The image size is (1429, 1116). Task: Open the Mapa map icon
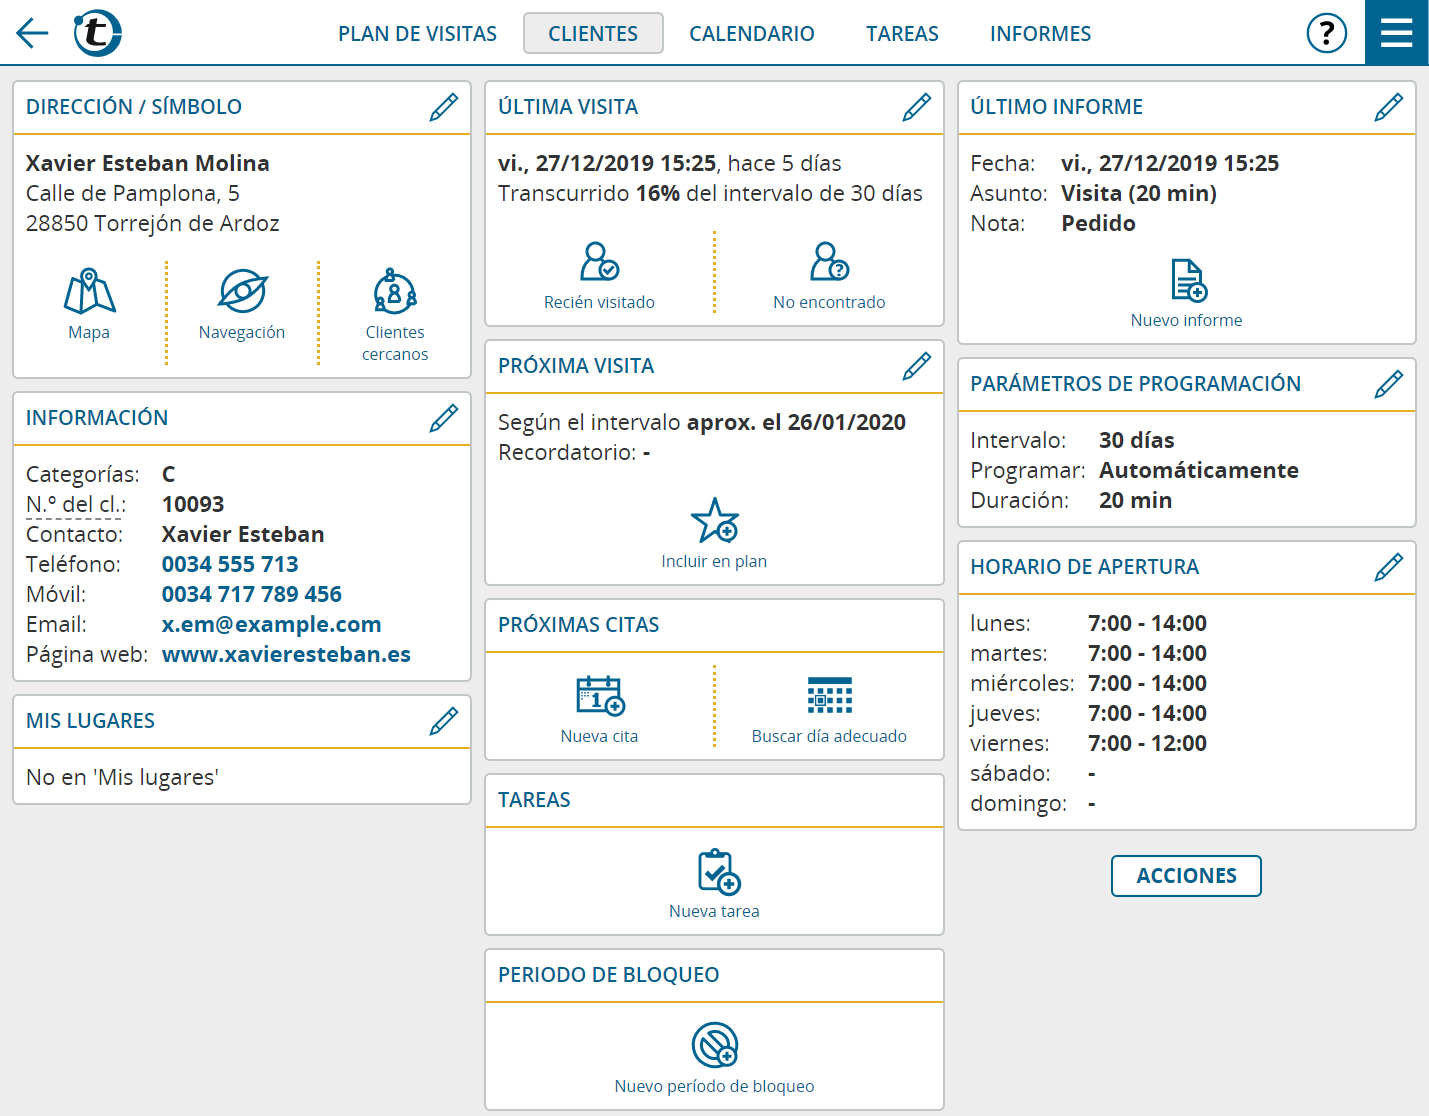tap(89, 292)
